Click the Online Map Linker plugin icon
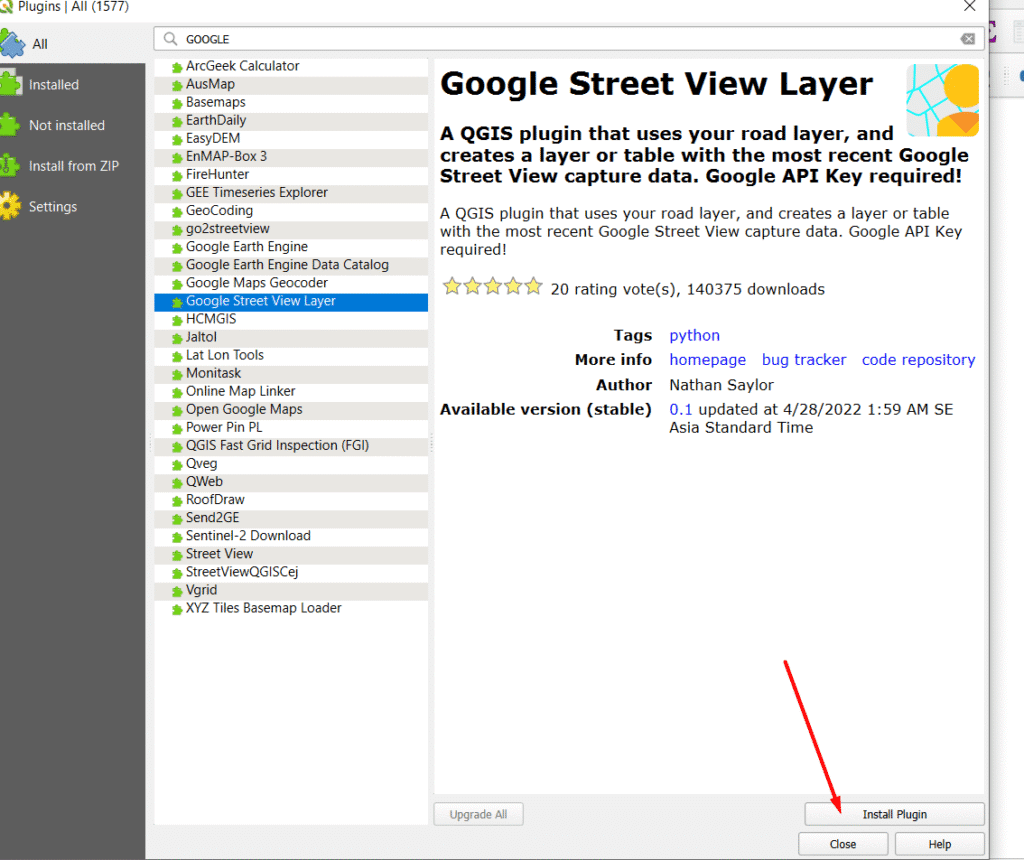This screenshot has width=1024, height=860. click(x=176, y=392)
